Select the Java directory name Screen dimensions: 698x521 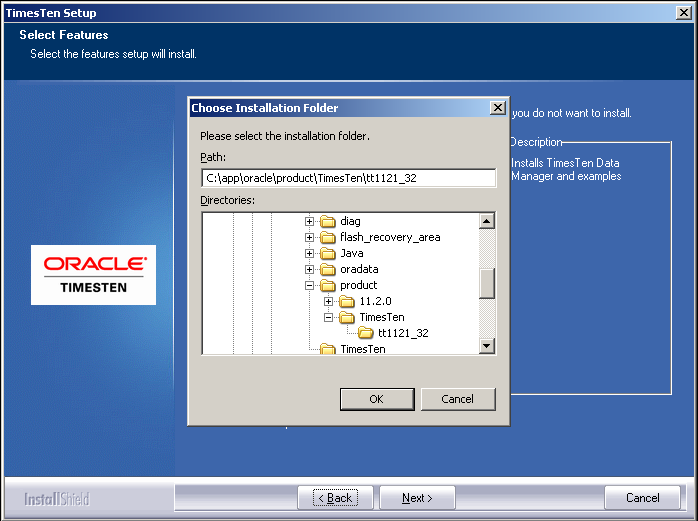(x=352, y=253)
